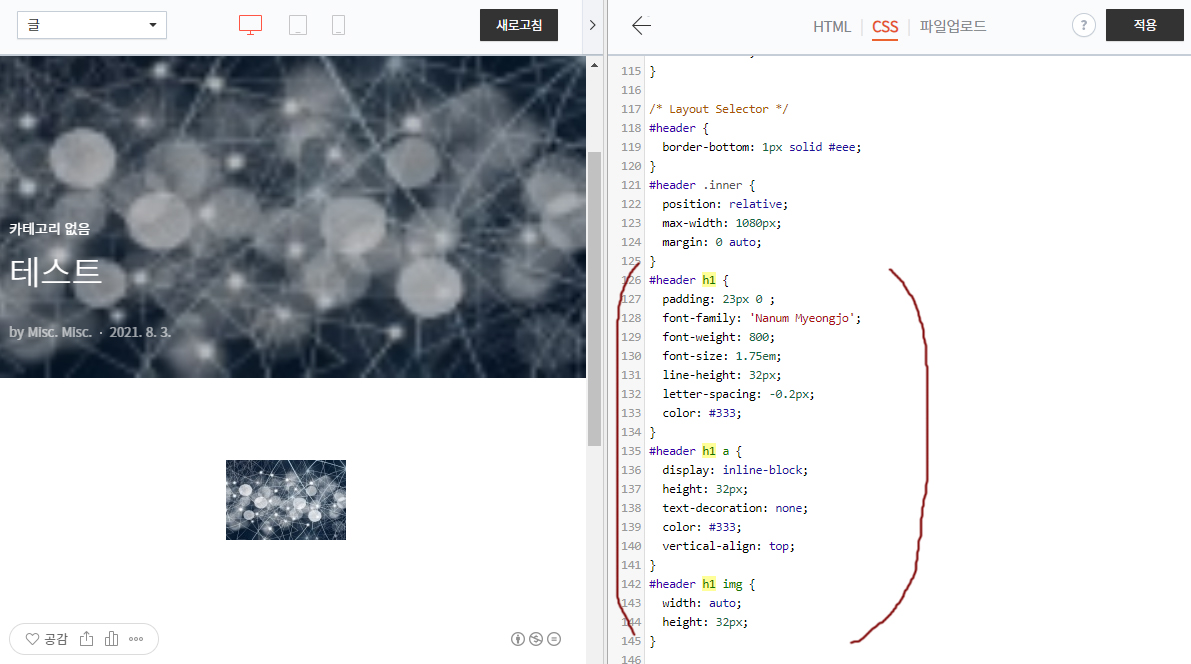The height and width of the screenshot is (664, 1191).
Task: Open the more options ellipsis icon
Action: [x=136, y=639]
